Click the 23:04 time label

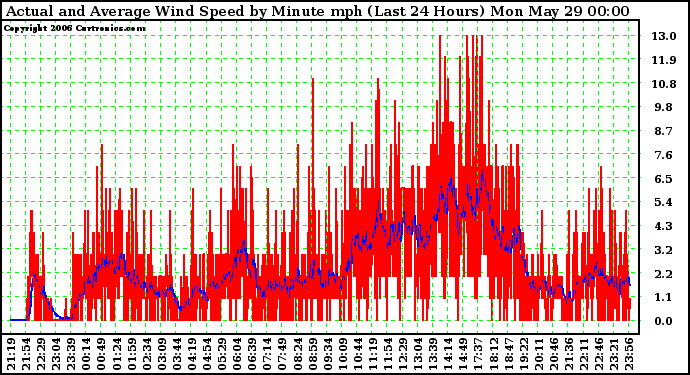56,354
